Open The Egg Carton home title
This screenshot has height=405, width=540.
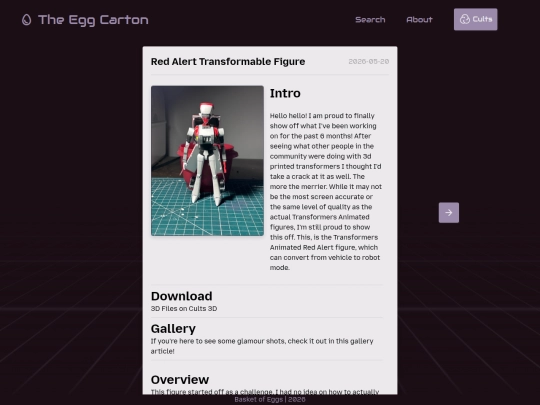93,20
